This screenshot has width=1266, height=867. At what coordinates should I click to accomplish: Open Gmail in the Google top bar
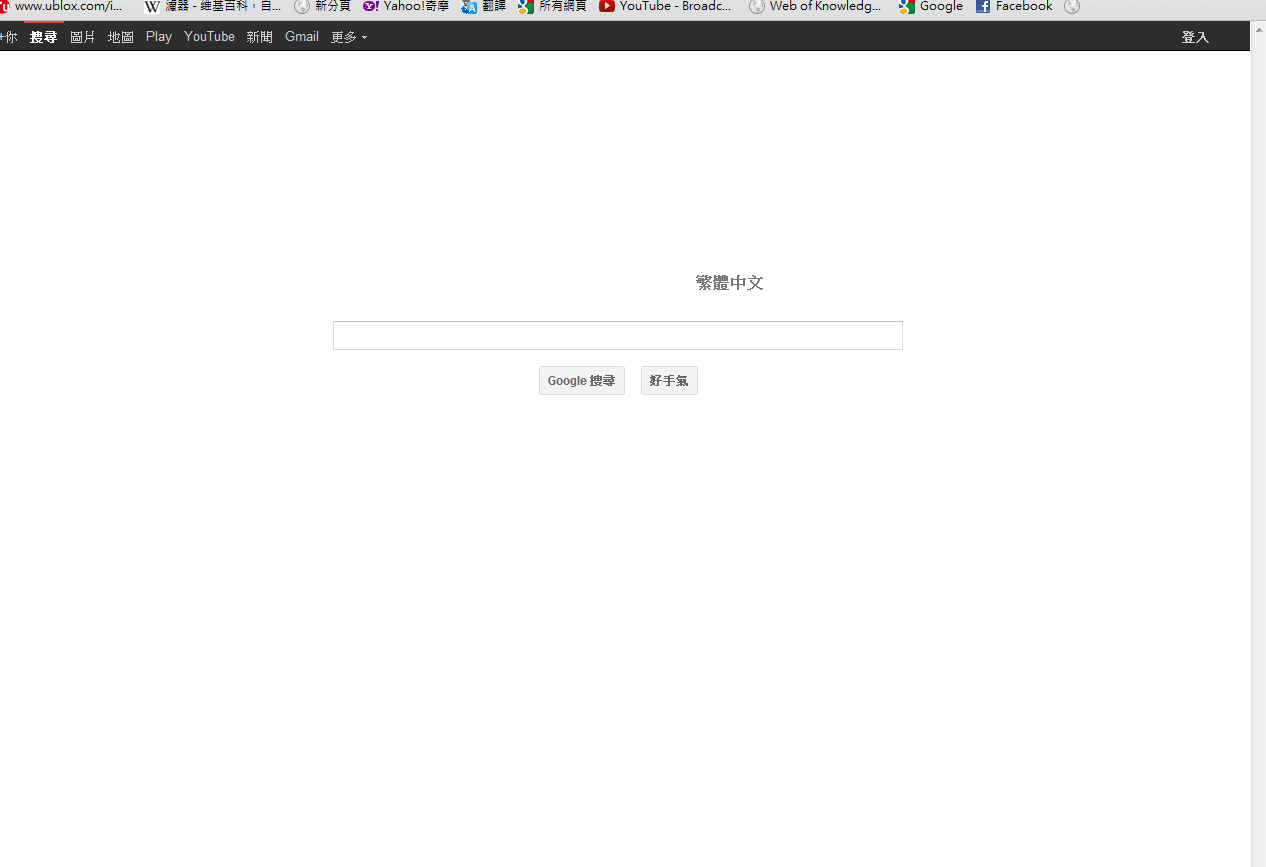(302, 37)
